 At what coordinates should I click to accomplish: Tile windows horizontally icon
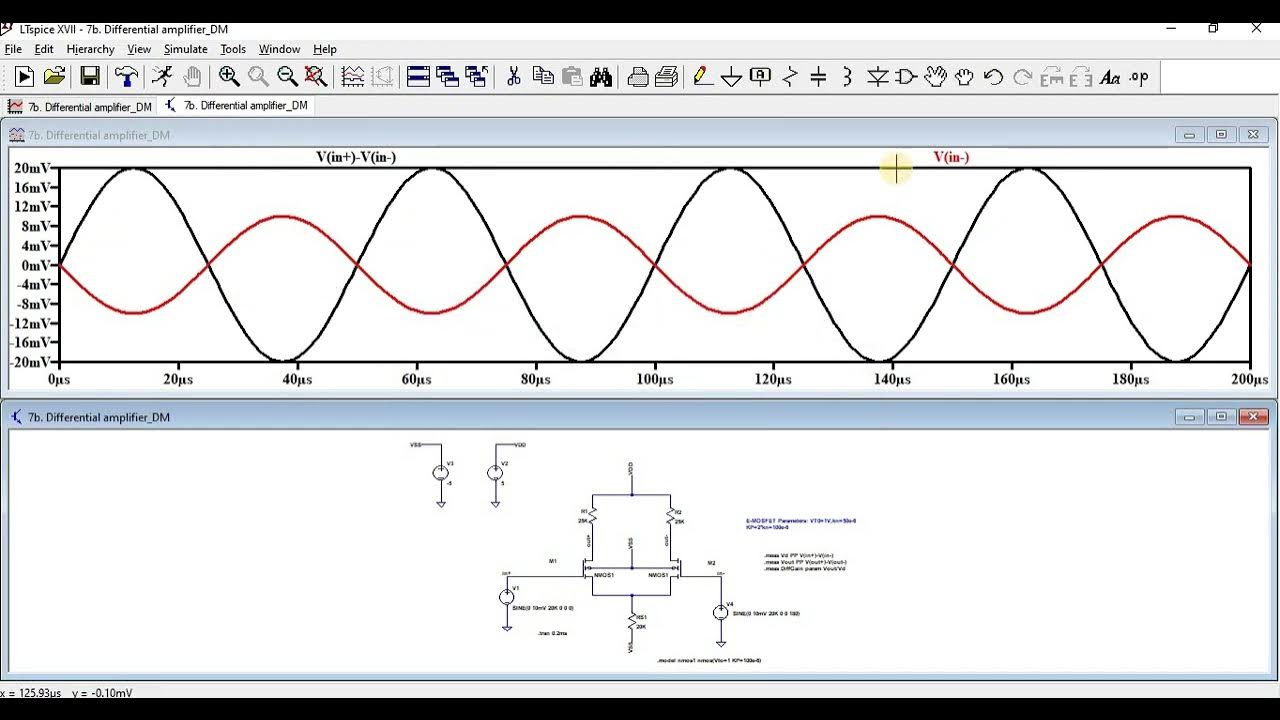point(419,76)
